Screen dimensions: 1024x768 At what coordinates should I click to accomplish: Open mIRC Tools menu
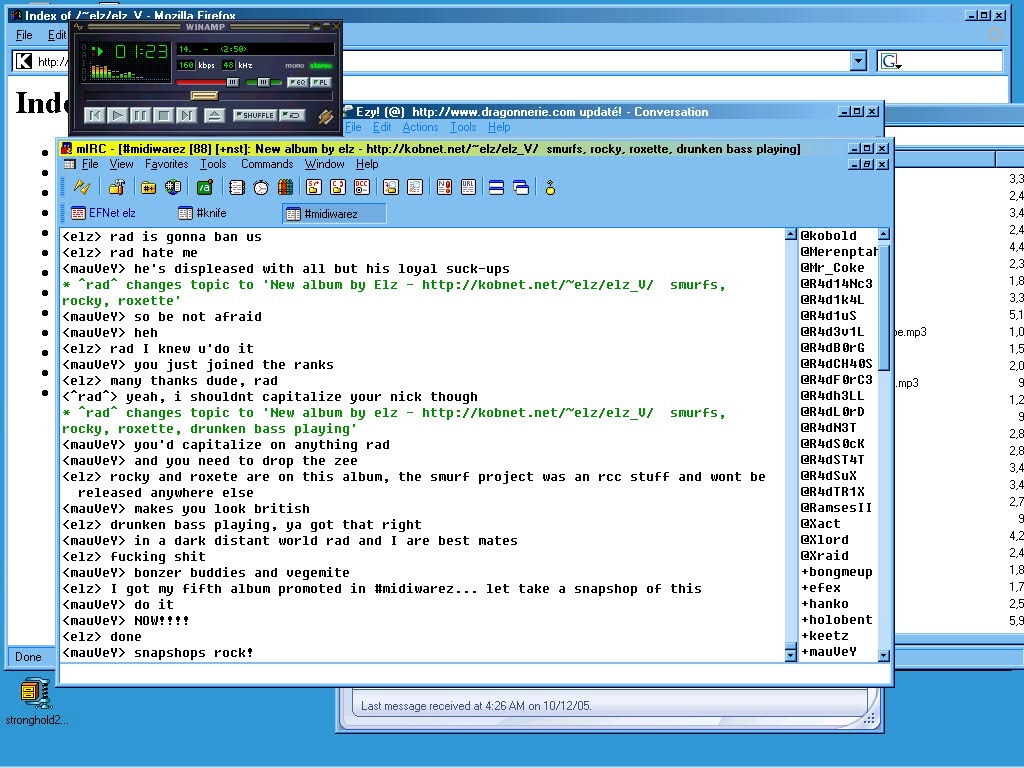pyautogui.click(x=213, y=164)
